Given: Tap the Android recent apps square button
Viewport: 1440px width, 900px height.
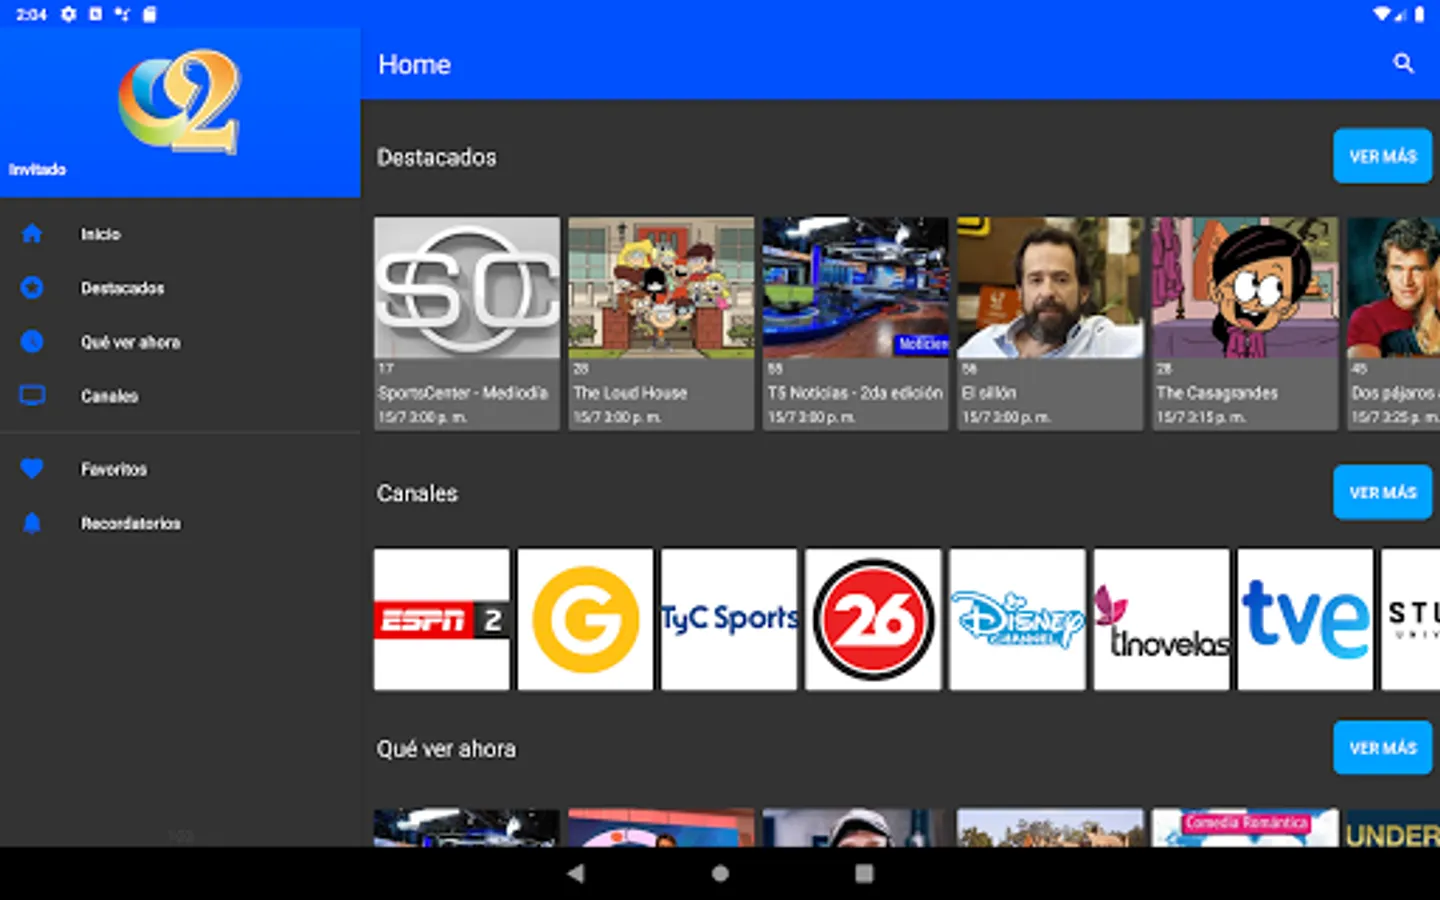Looking at the screenshot, I should (864, 873).
